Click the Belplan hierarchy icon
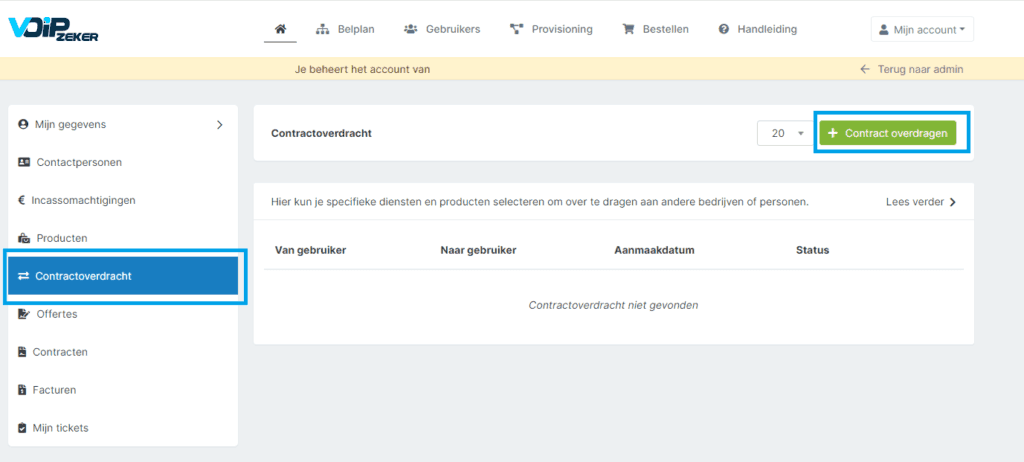 (x=322, y=29)
